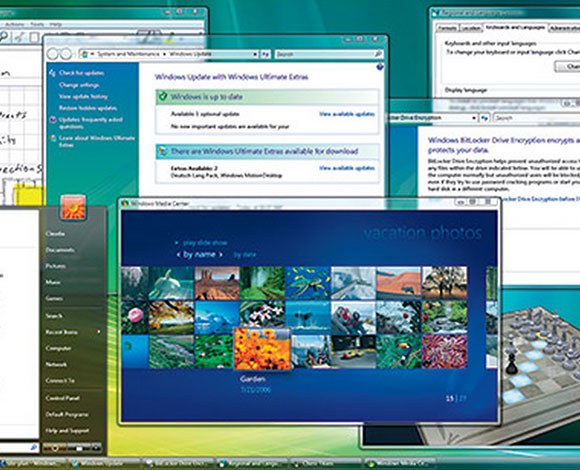Switch to the Location tab in the Regional window

(471, 28)
